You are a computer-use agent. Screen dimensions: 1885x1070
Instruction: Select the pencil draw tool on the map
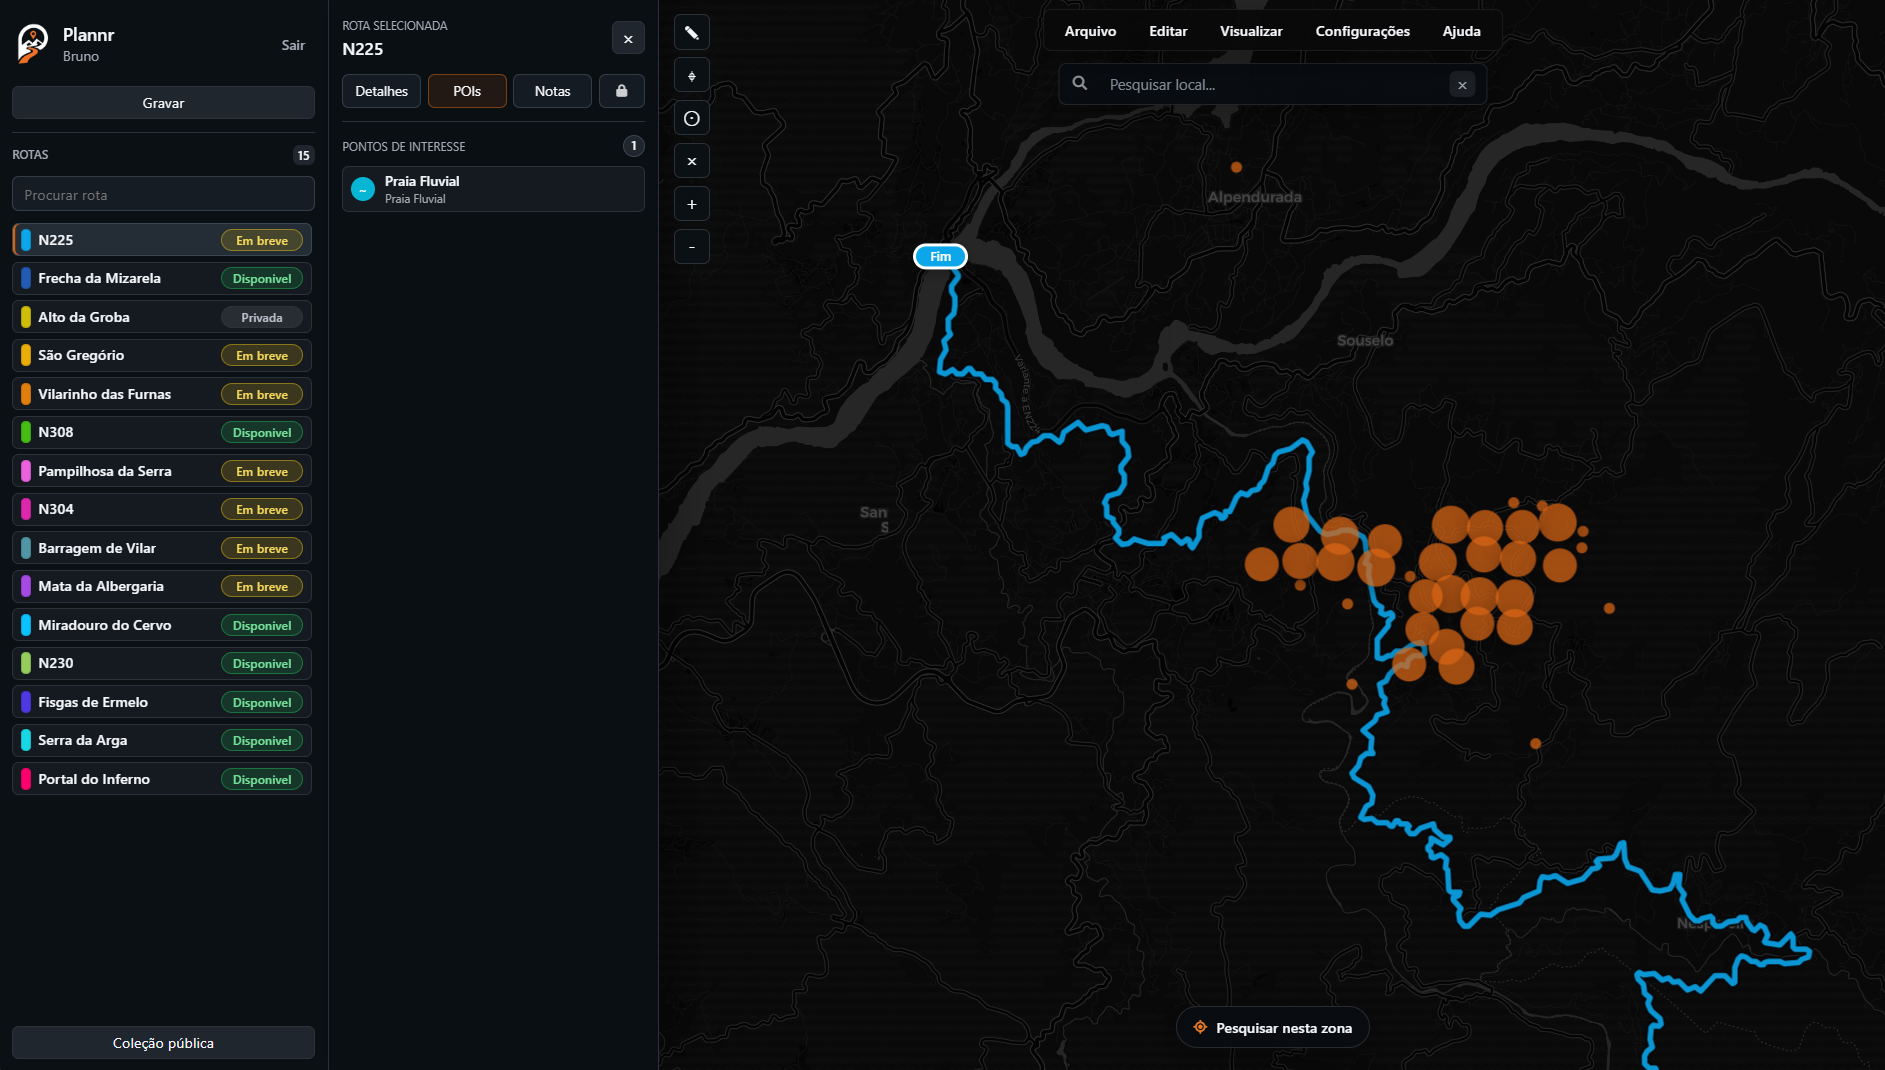tap(691, 33)
